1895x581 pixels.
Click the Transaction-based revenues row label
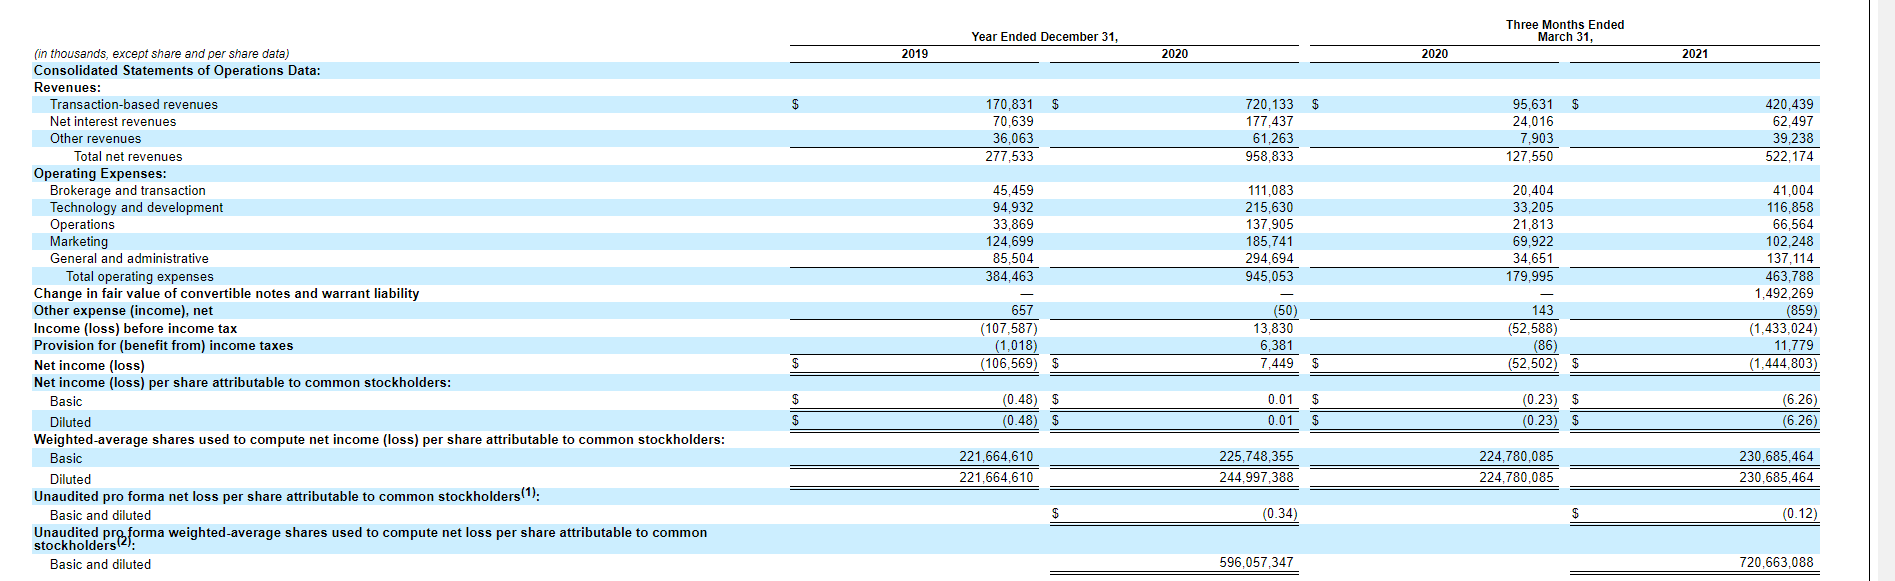pos(134,104)
